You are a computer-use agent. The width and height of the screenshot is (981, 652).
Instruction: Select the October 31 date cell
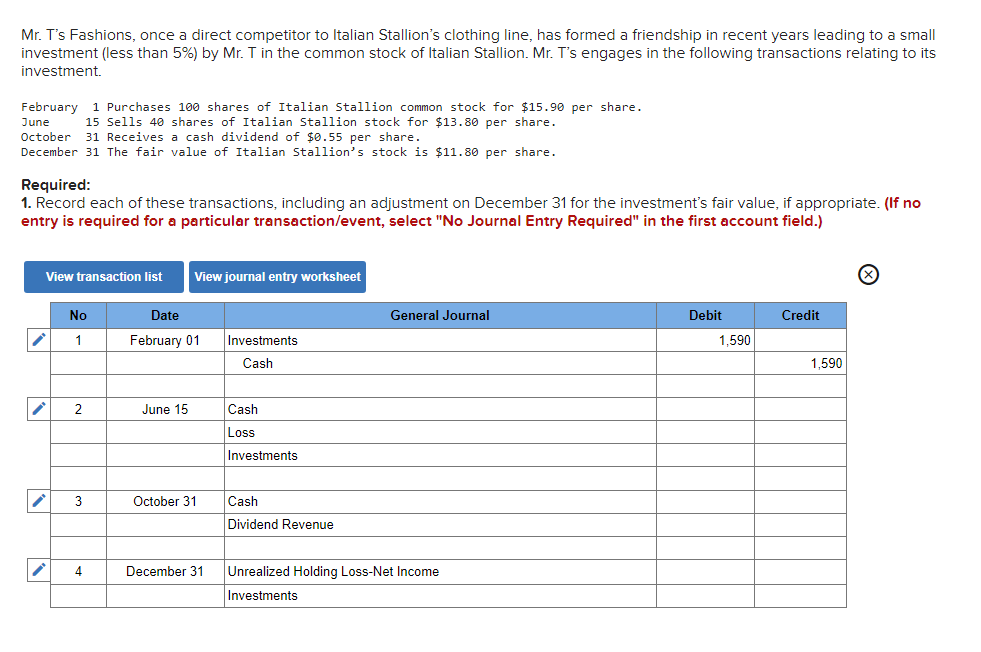[x=165, y=501]
